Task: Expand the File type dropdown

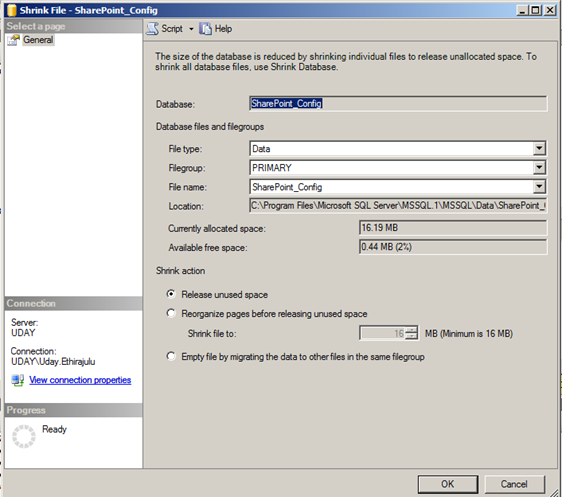Action: pos(539,148)
